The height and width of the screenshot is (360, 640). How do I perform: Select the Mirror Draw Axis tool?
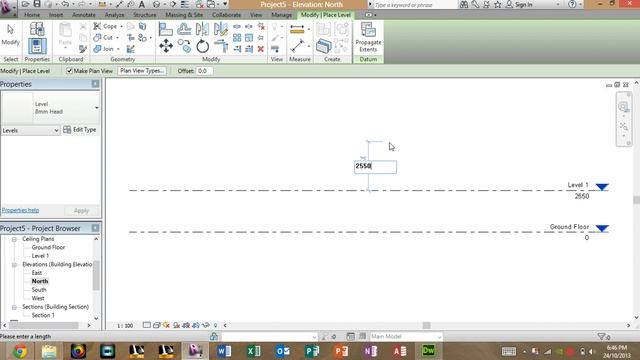pyautogui.click(x=221, y=29)
